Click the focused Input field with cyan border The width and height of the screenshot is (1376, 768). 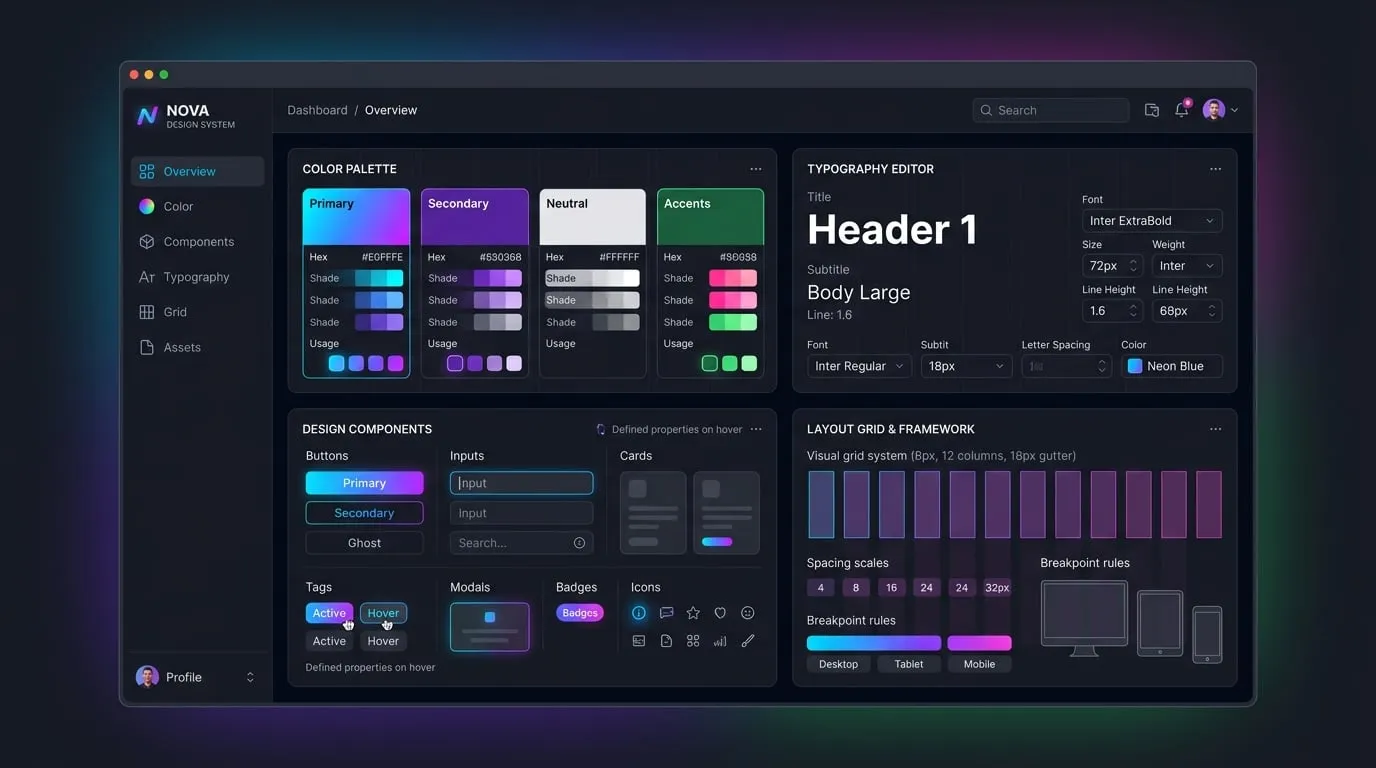[x=521, y=483]
